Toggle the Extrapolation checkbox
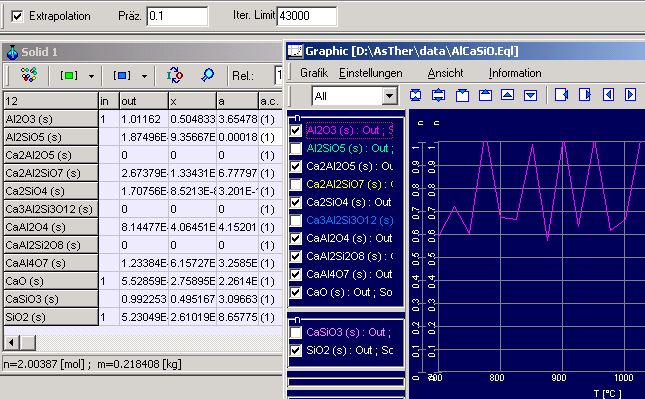Viewport: 645px width, 399px height. tap(17, 16)
